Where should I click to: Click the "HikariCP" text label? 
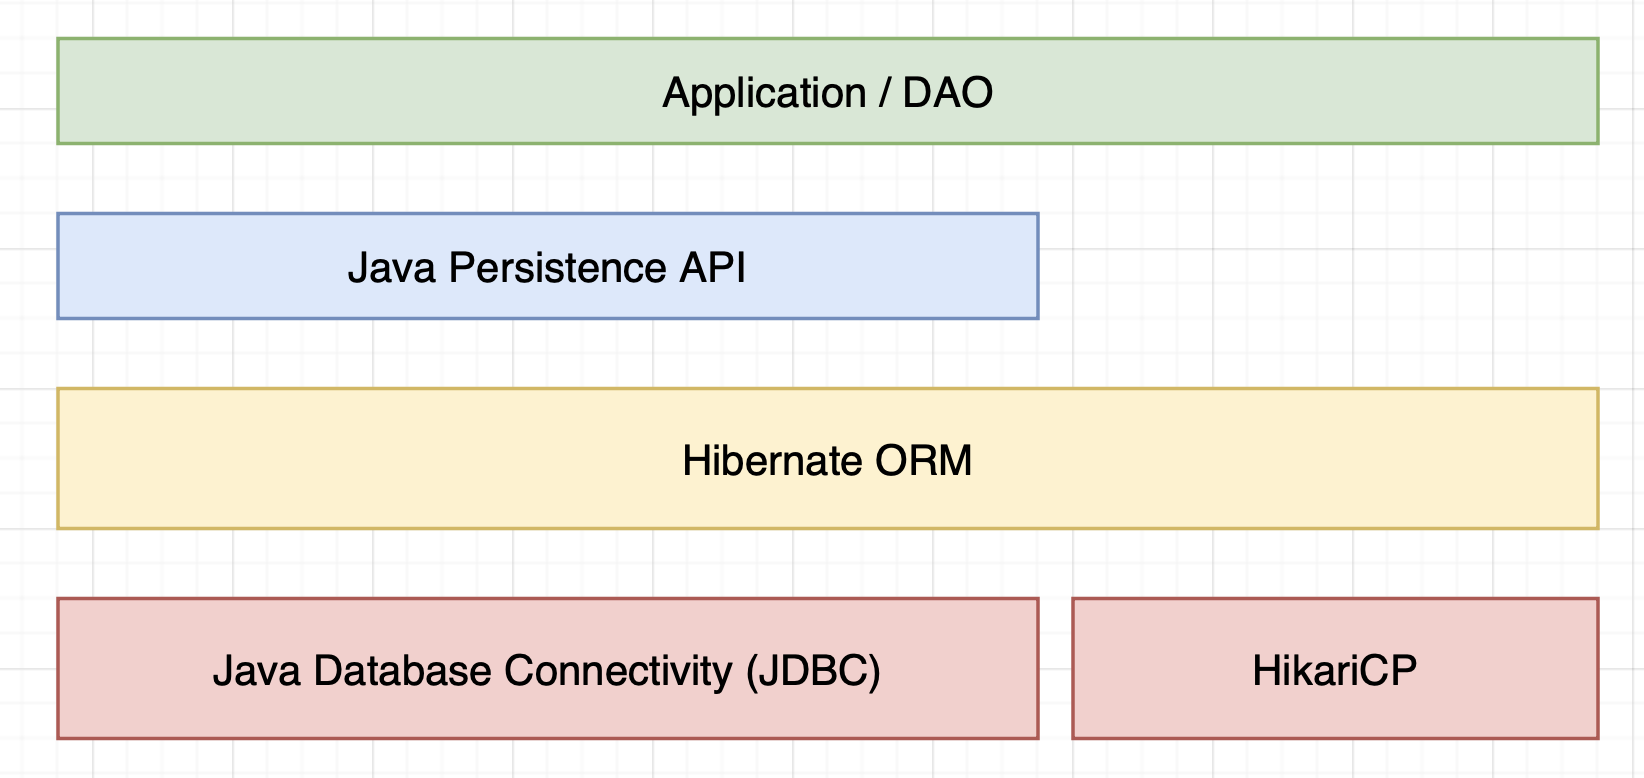[1334, 670]
